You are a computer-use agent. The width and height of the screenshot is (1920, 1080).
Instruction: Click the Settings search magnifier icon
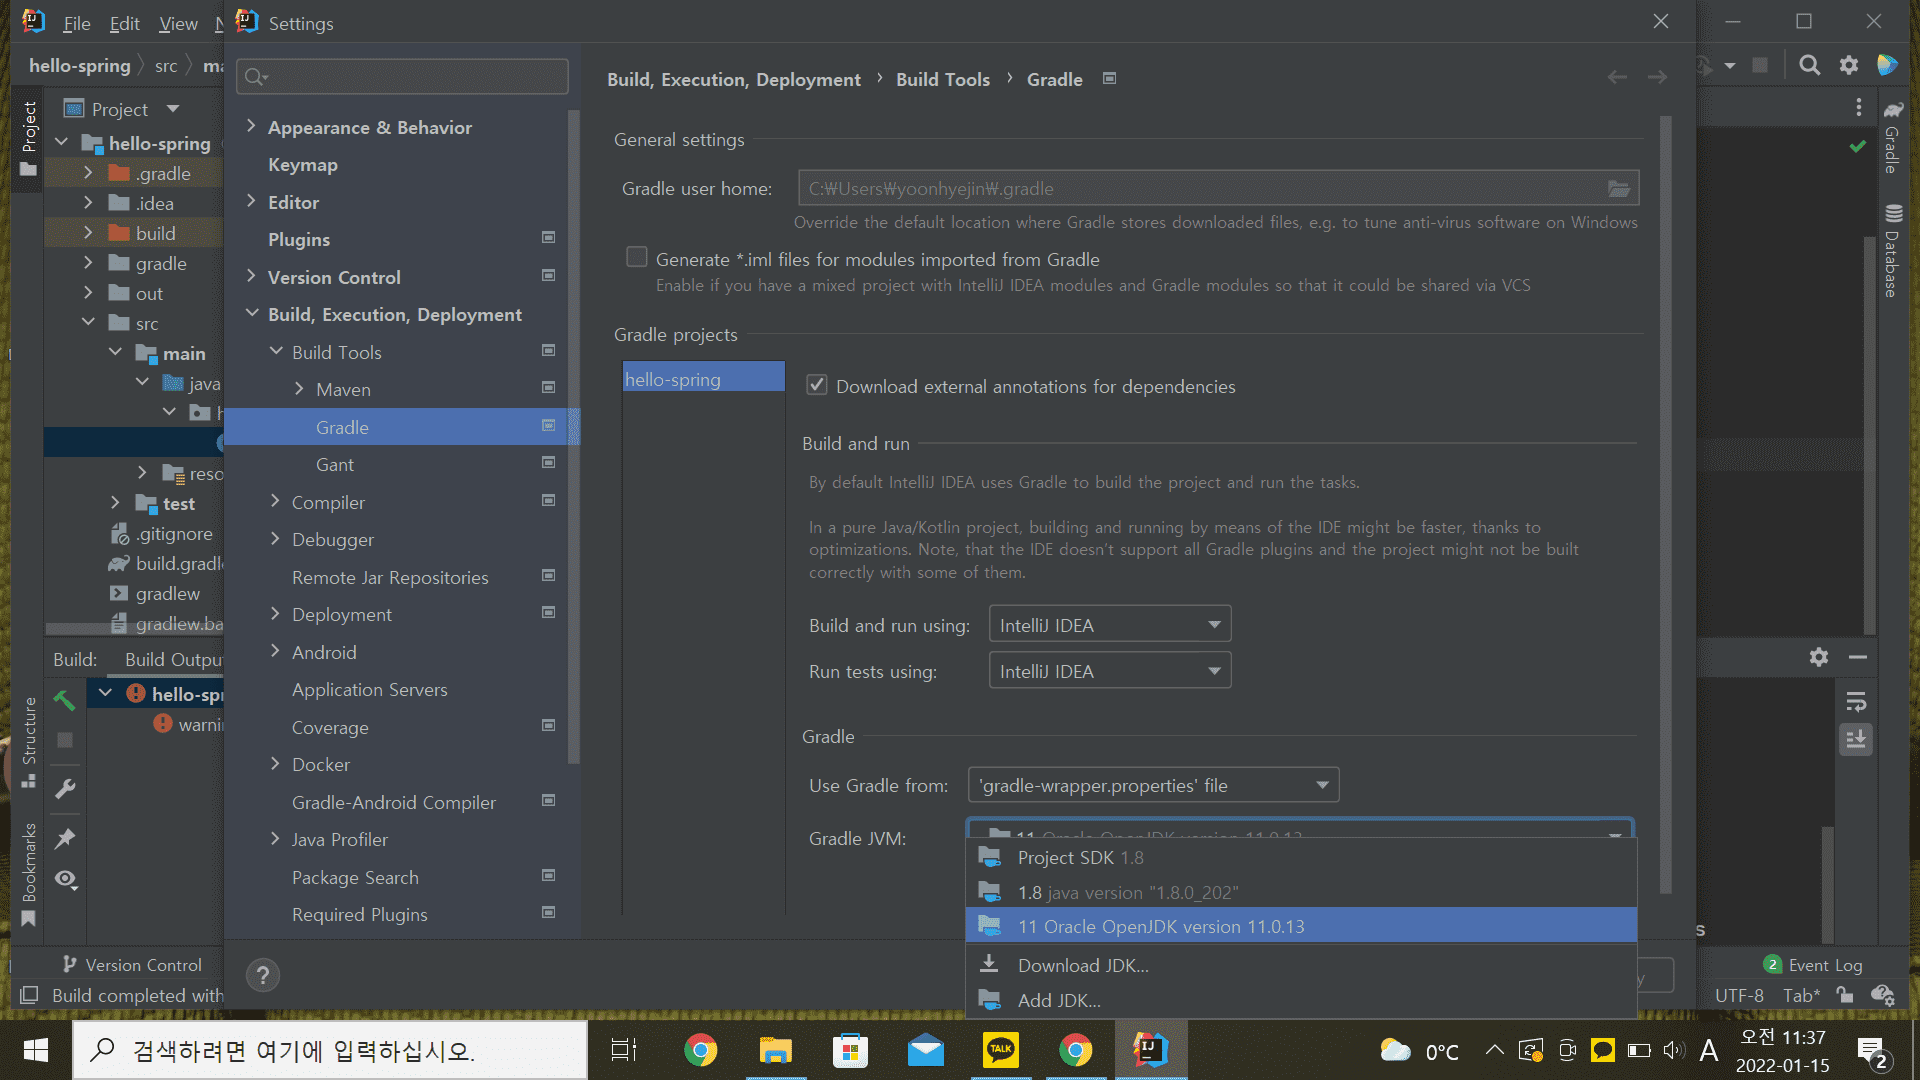pyautogui.click(x=256, y=77)
